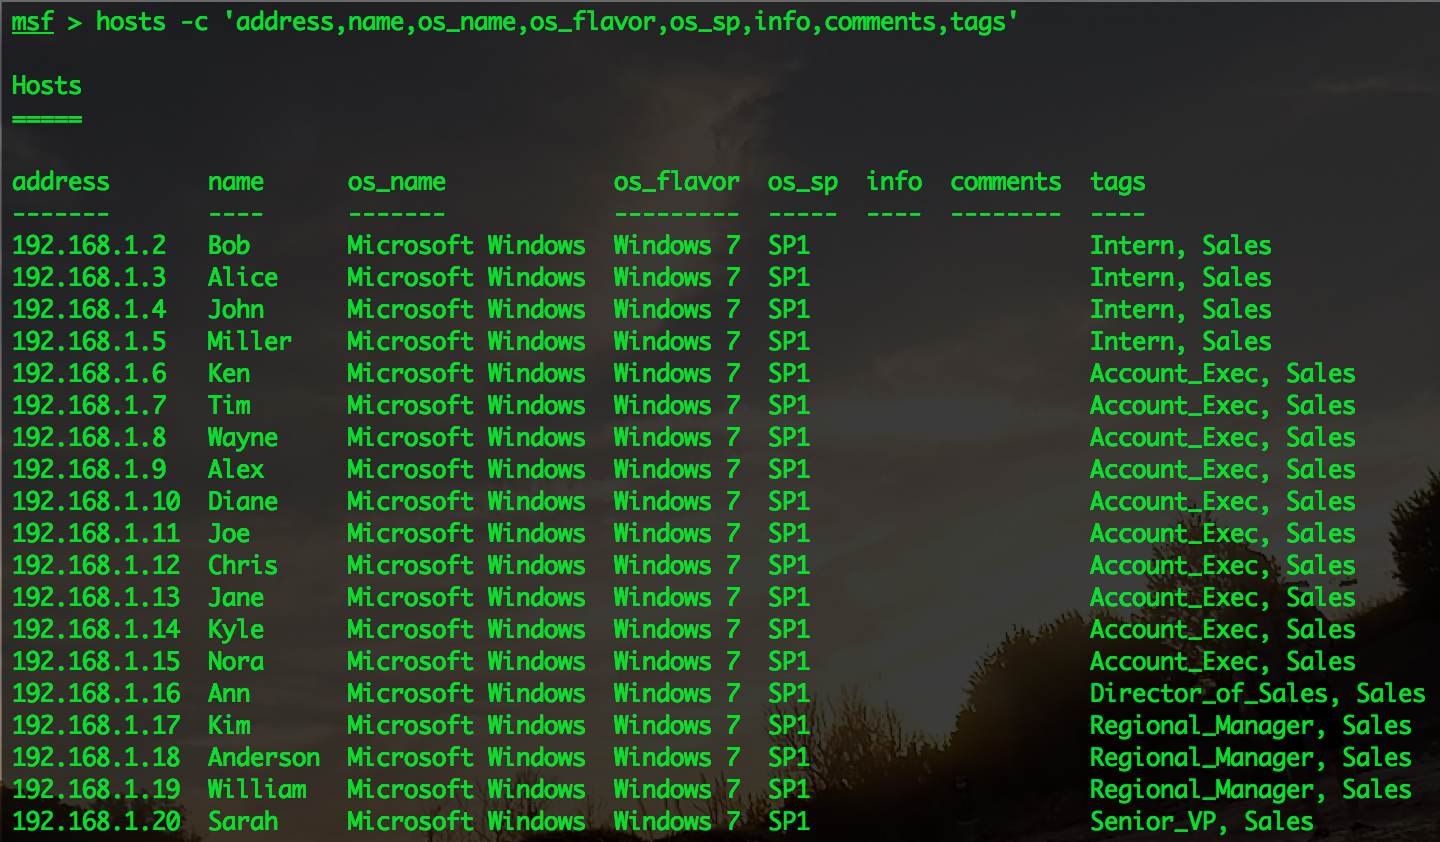The width and height of the screenshot is (1440, 842).
Task: Click IP address 192.168.1.10
Action: pyautogui.click(x=96, y=502)
